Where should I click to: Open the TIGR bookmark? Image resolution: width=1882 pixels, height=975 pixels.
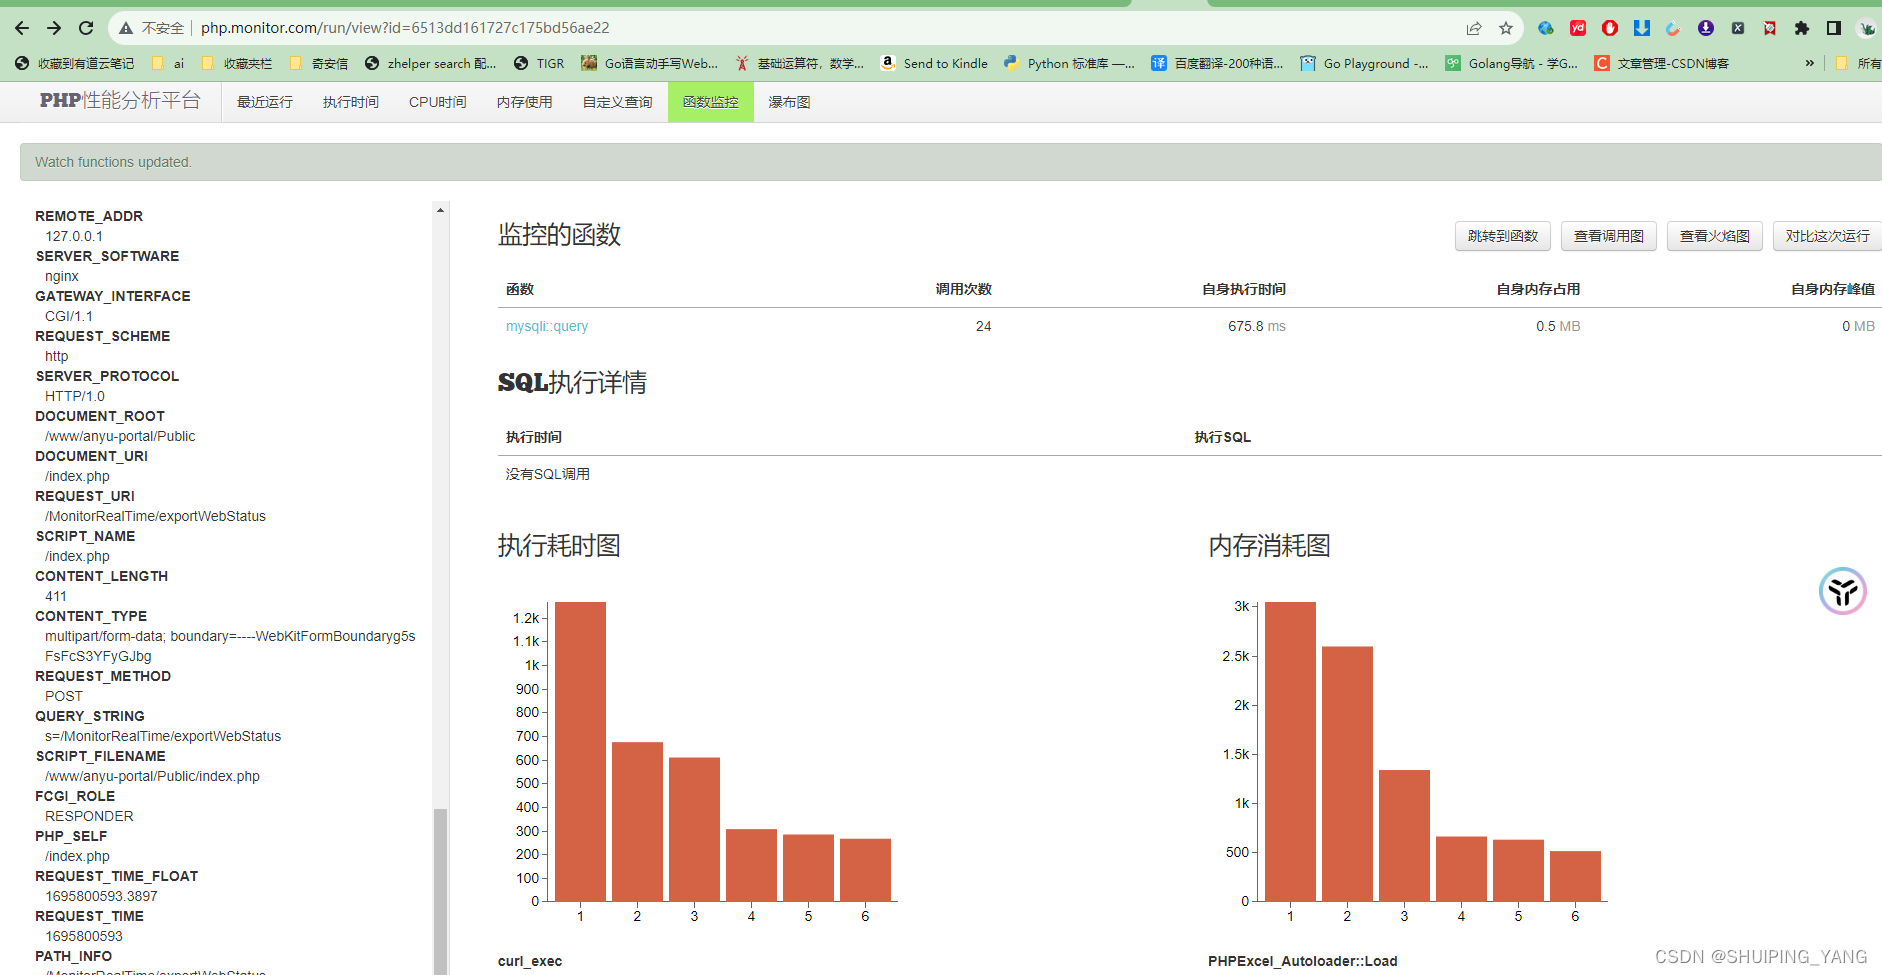[x=539, y=63]
